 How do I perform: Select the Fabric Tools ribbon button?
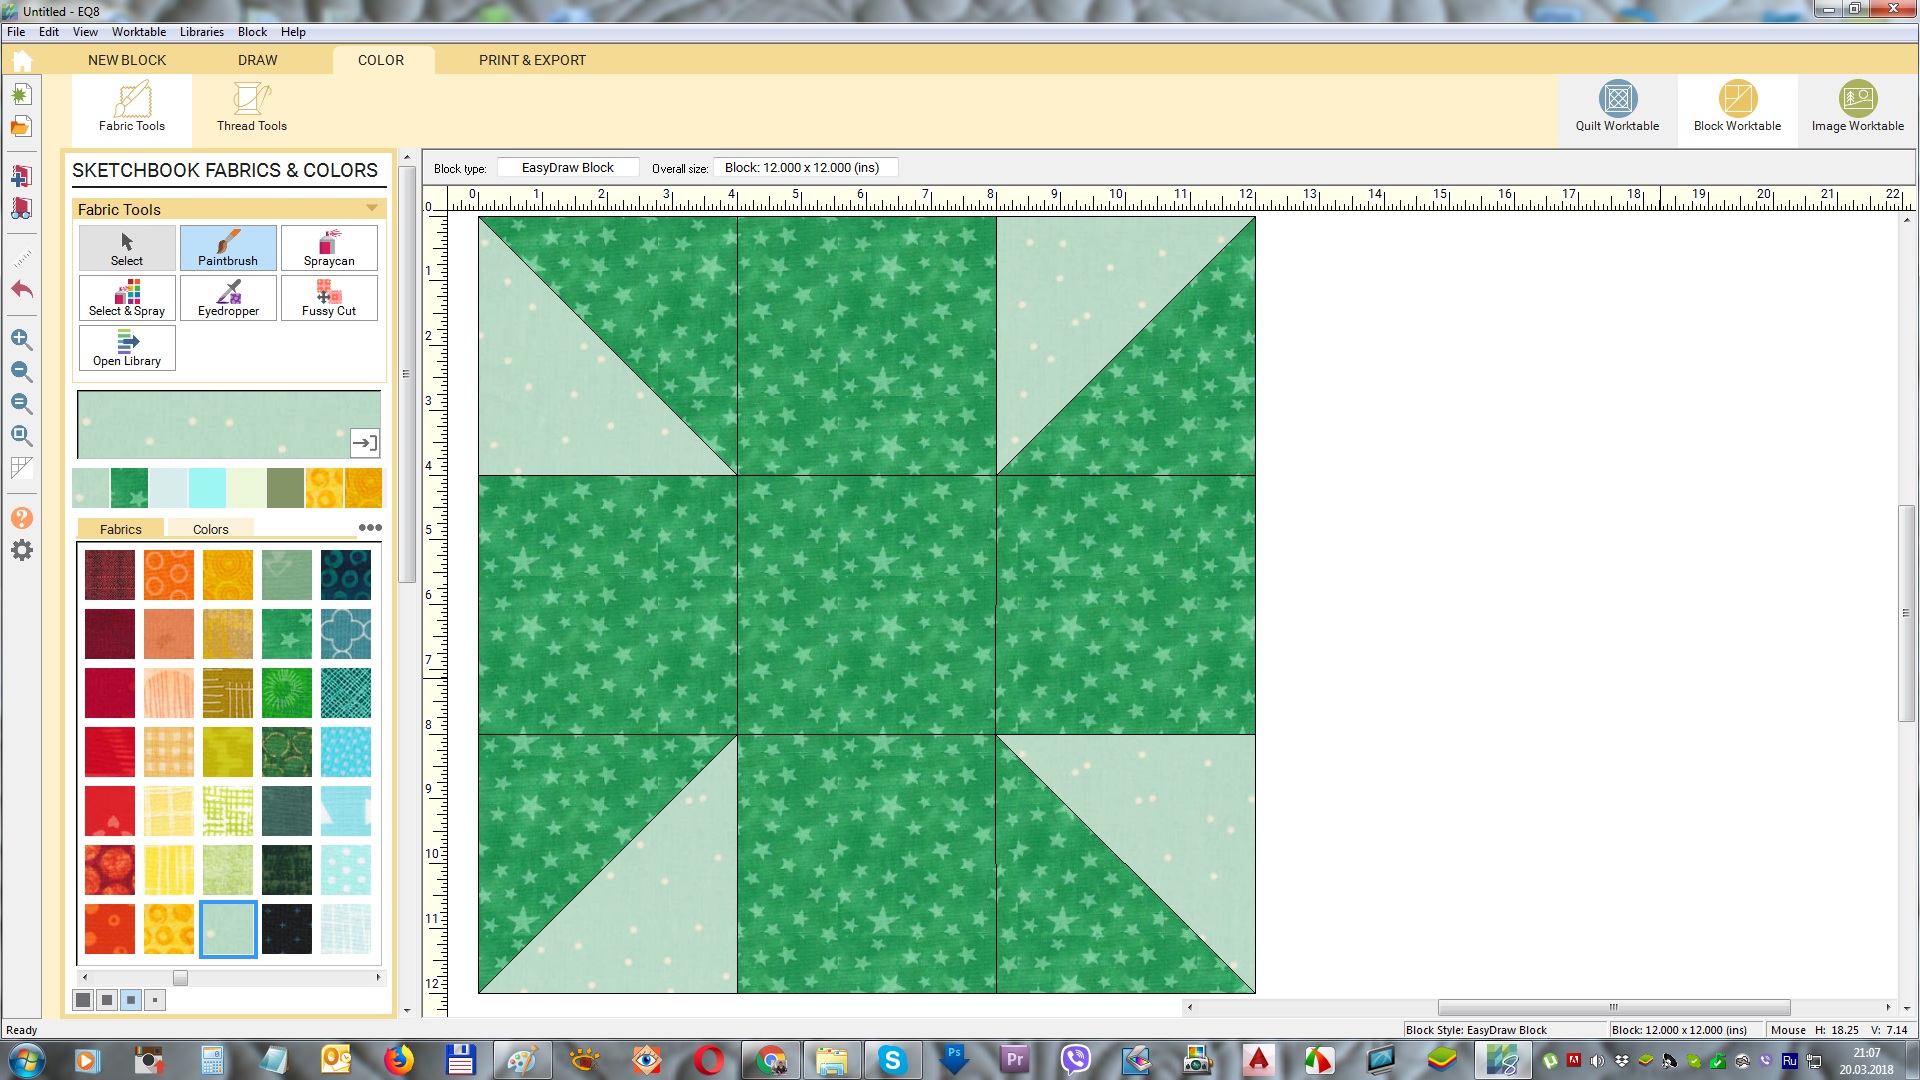click(132, 108)
